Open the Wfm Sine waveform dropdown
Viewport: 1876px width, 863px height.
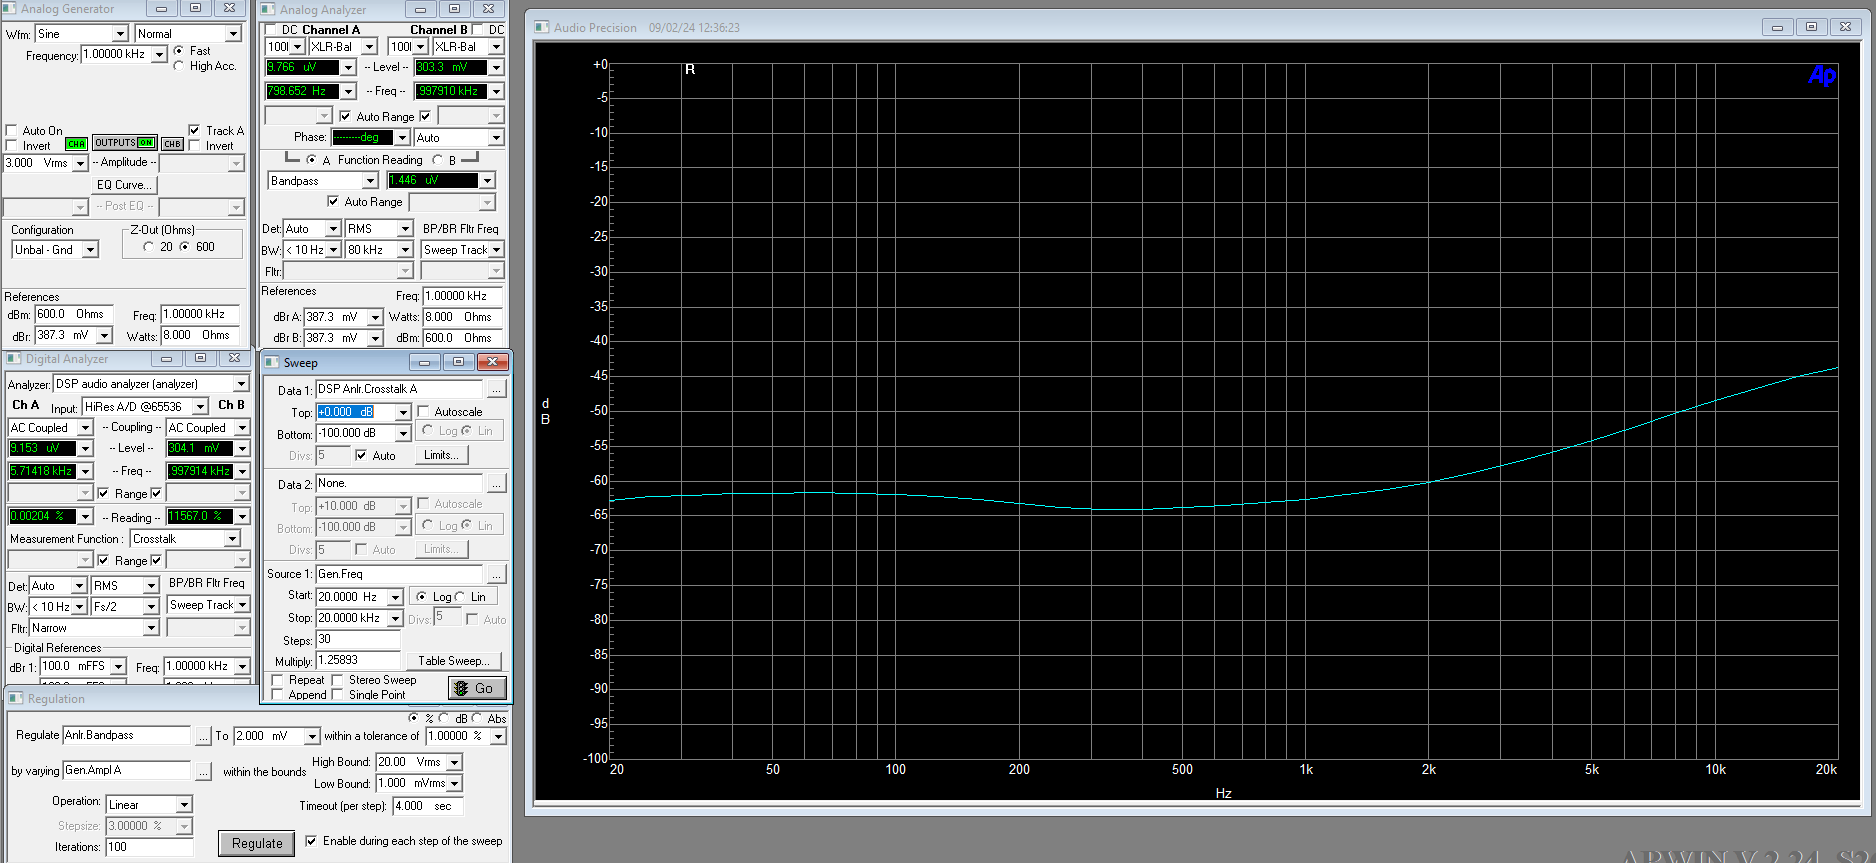click(120, 34)
